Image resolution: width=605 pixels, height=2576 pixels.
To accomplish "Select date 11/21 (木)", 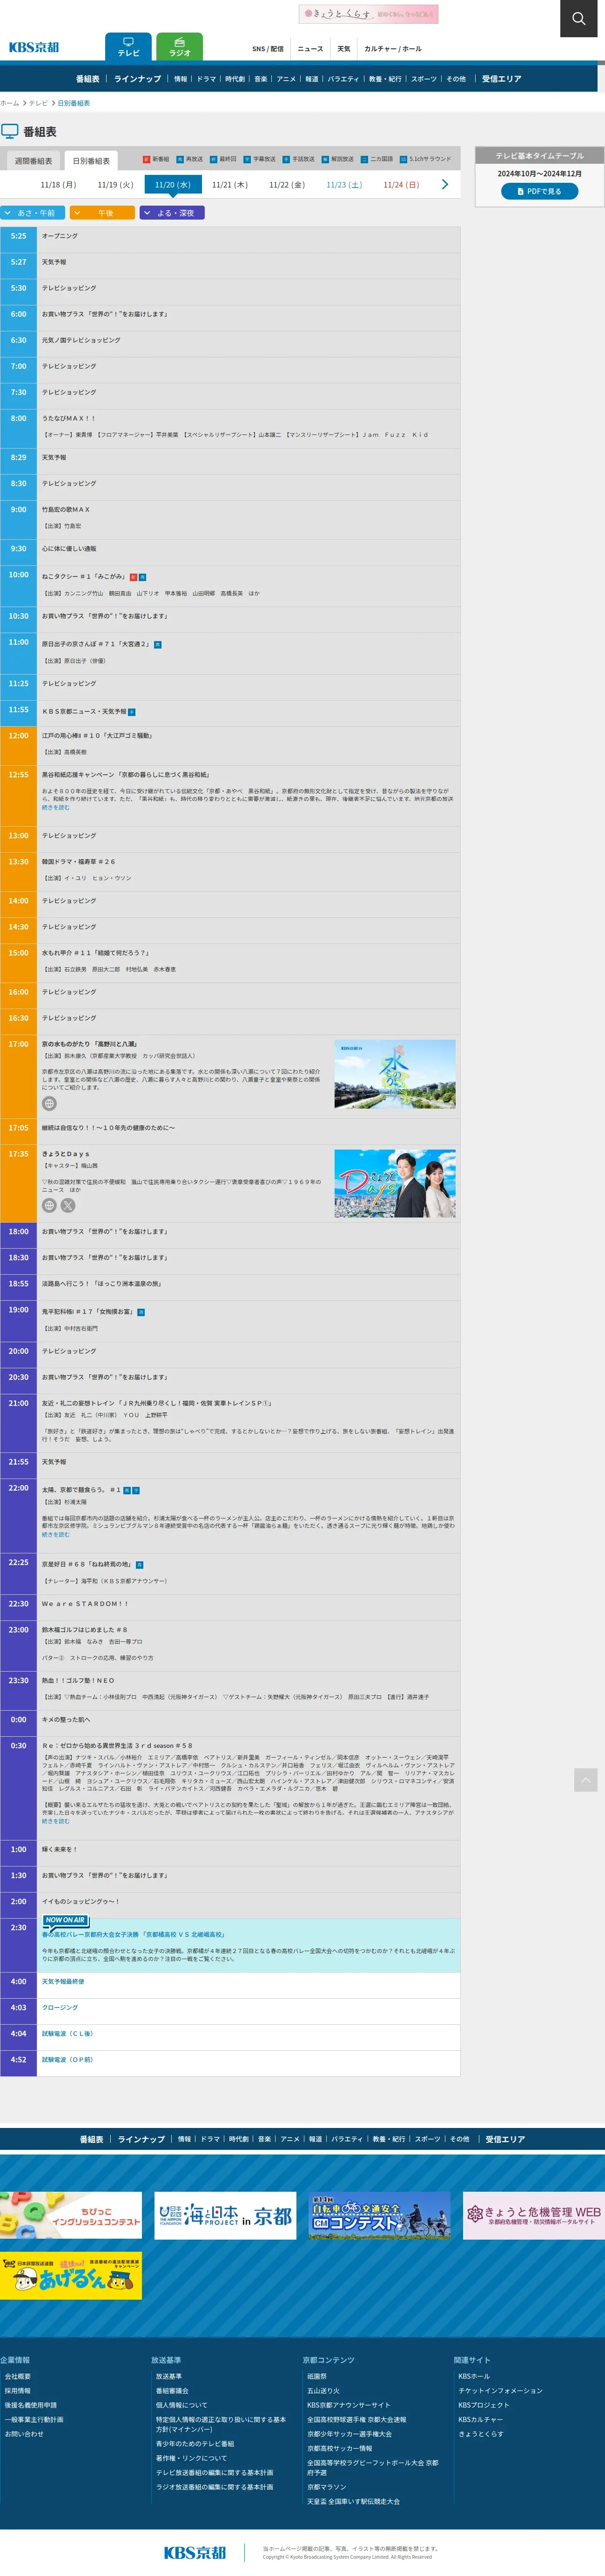I will (x=230, y=185).
